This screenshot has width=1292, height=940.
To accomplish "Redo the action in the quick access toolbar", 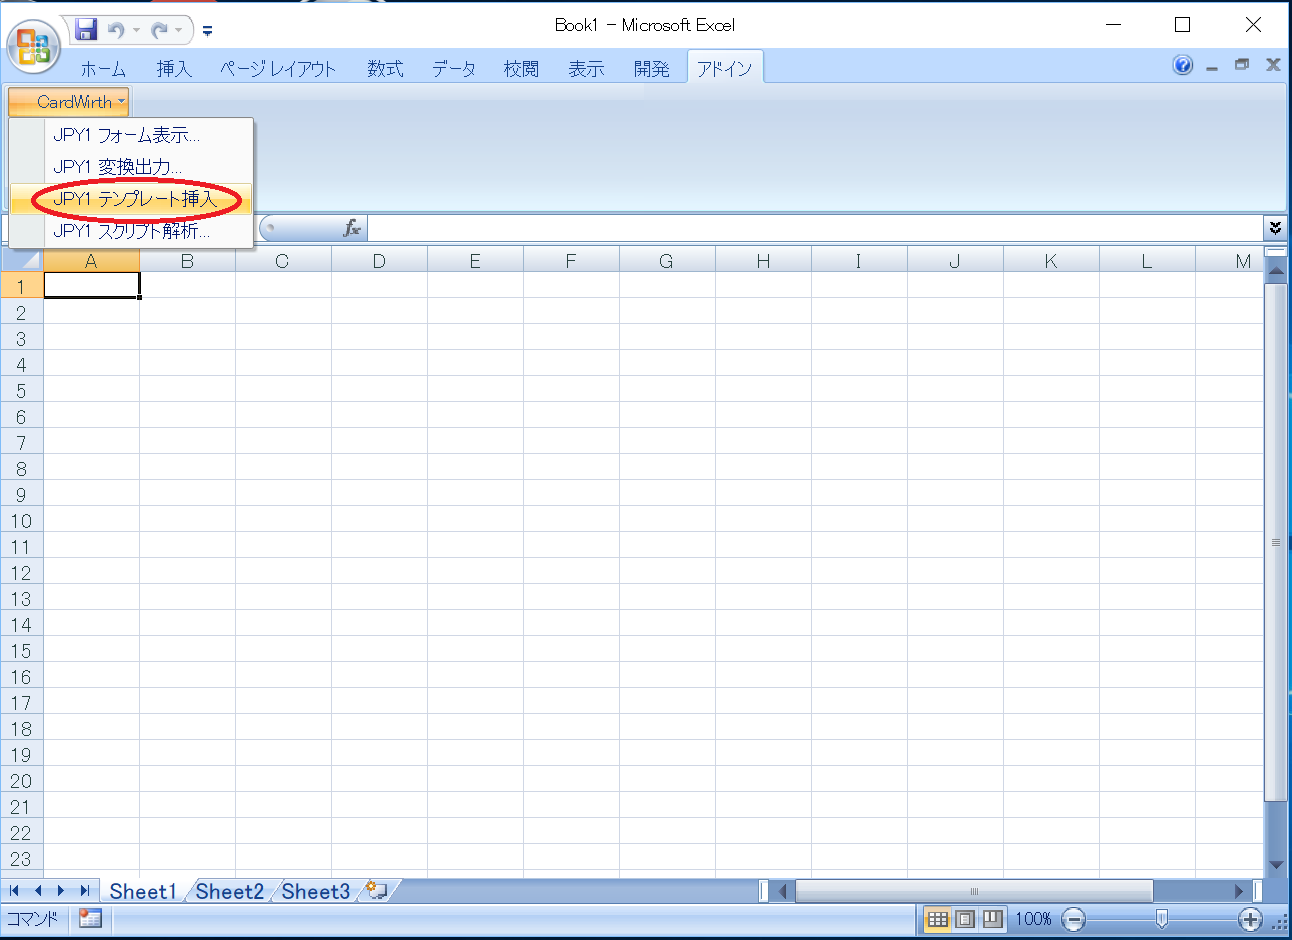I will (x=159, y=30).
